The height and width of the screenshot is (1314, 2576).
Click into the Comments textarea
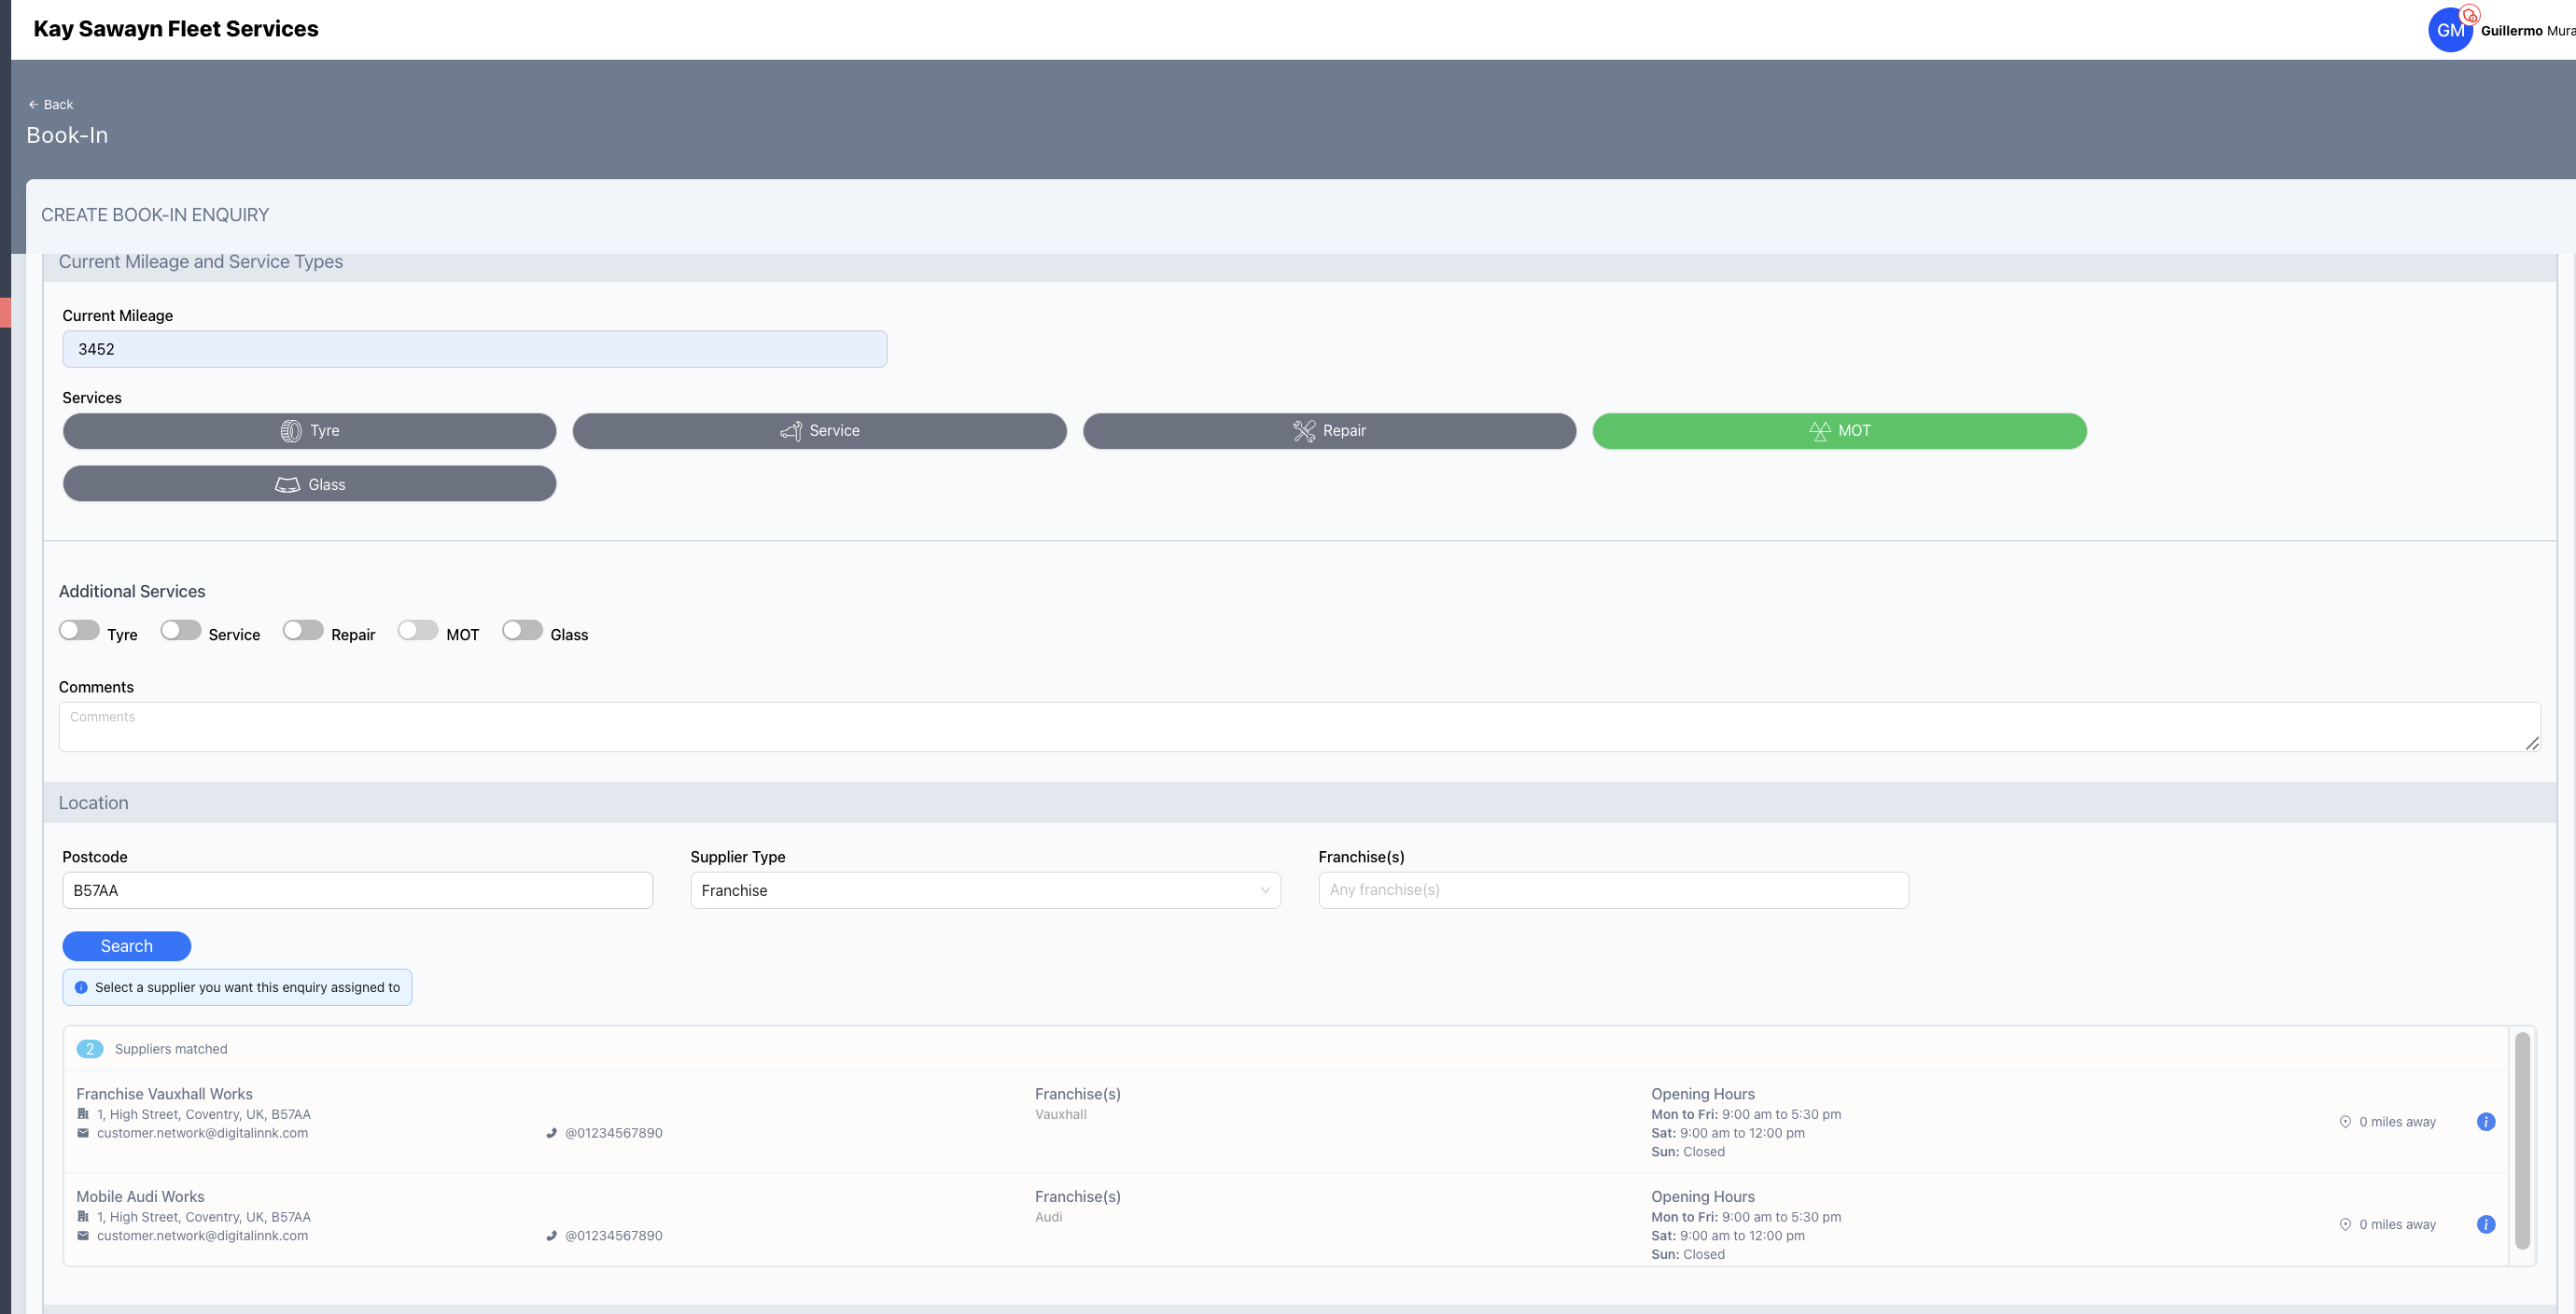tap(1299, 727)
